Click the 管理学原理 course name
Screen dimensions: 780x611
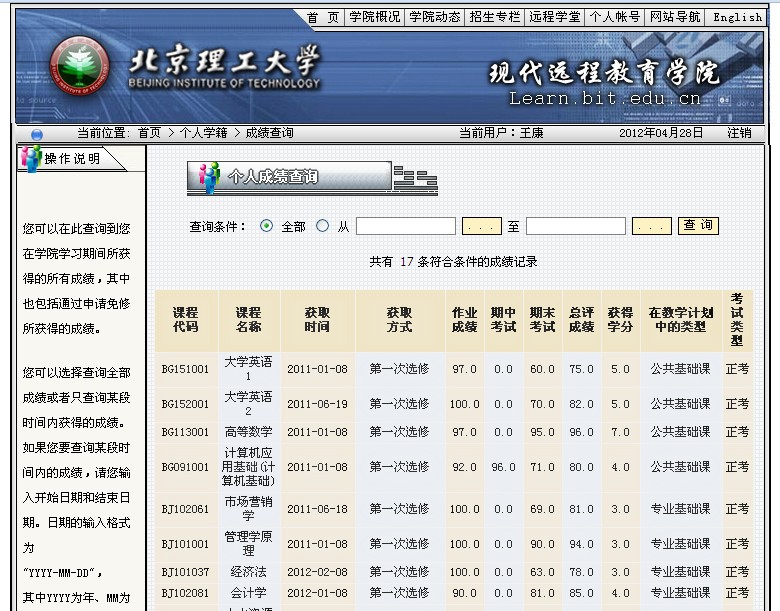coord(248,543)
